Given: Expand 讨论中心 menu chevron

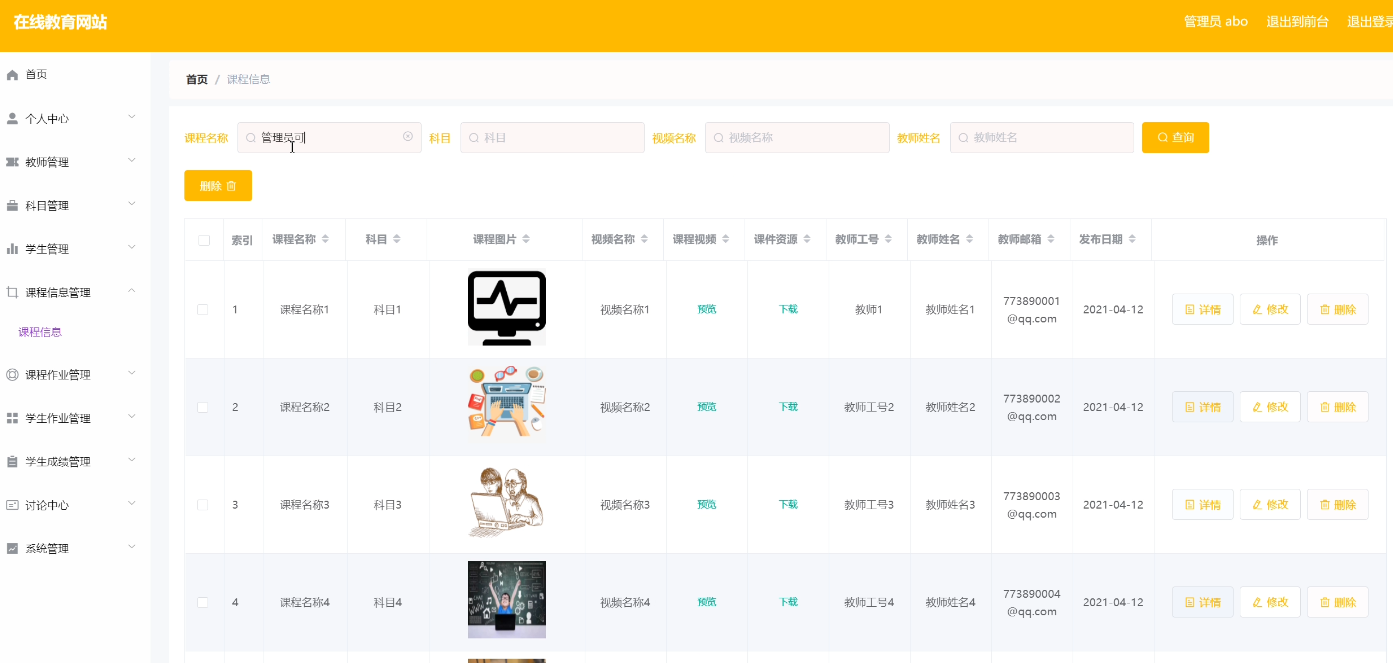Looking at the screenshot, I should (x=132, y=504).
